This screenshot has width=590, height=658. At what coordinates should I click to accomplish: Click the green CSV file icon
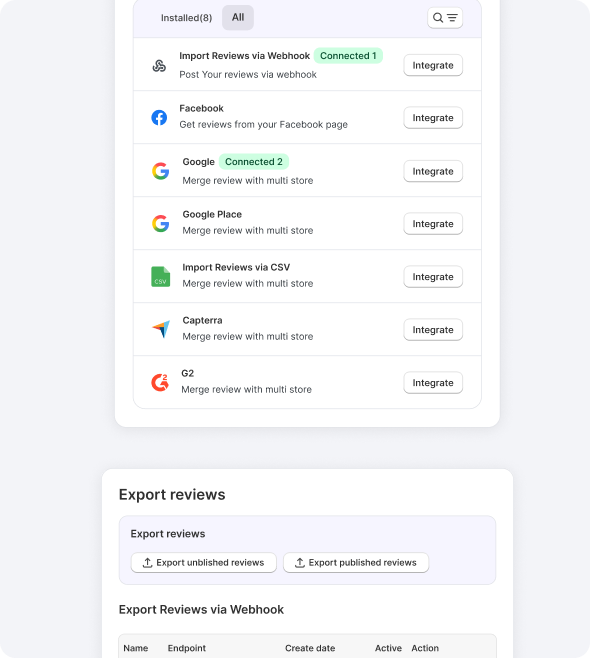(160, 277)
